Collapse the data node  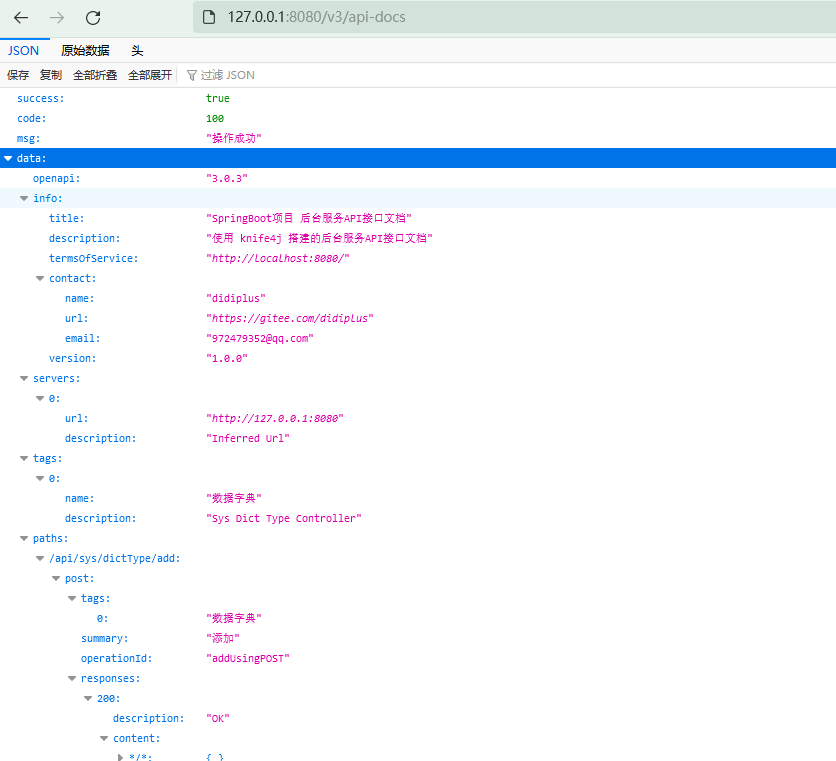click(10, 157)
